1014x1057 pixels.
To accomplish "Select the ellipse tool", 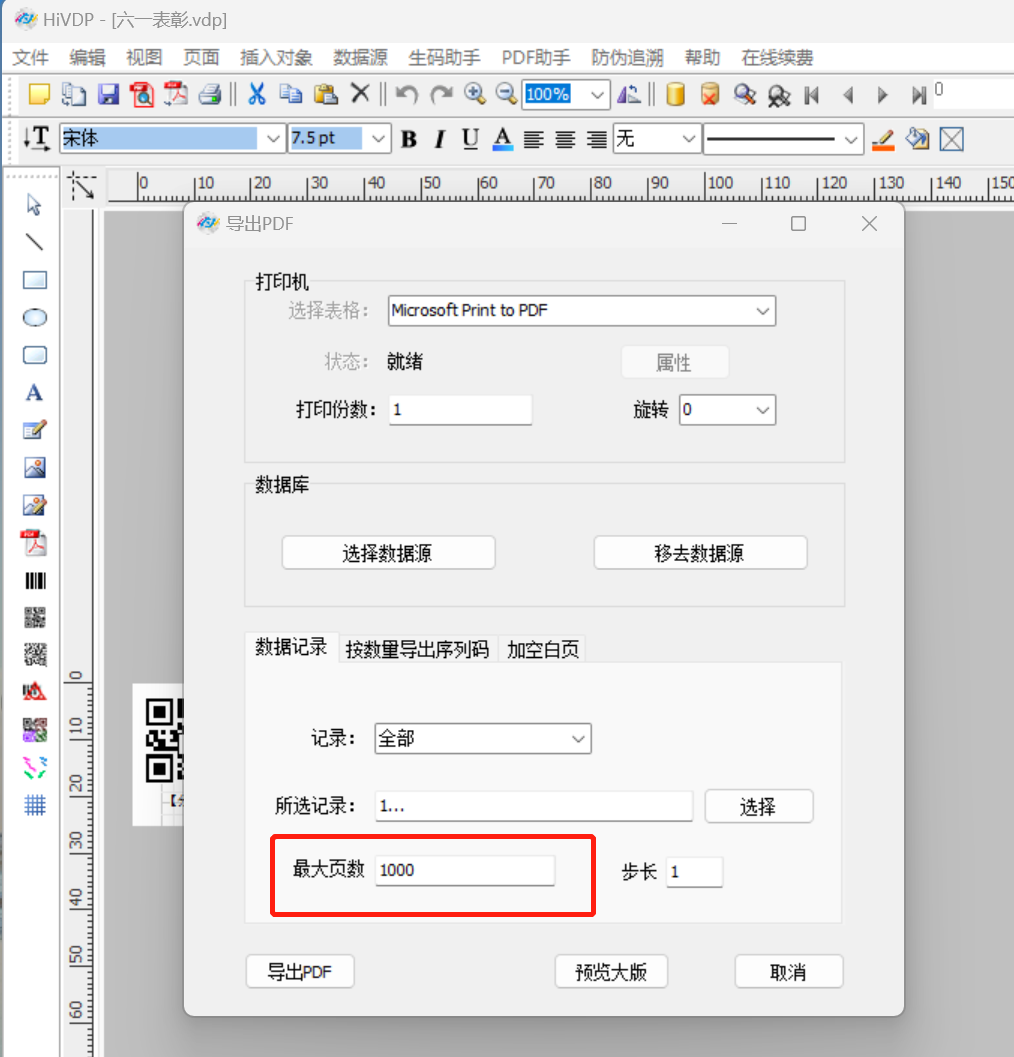I will pyautogui.click(x=35, y=317).
